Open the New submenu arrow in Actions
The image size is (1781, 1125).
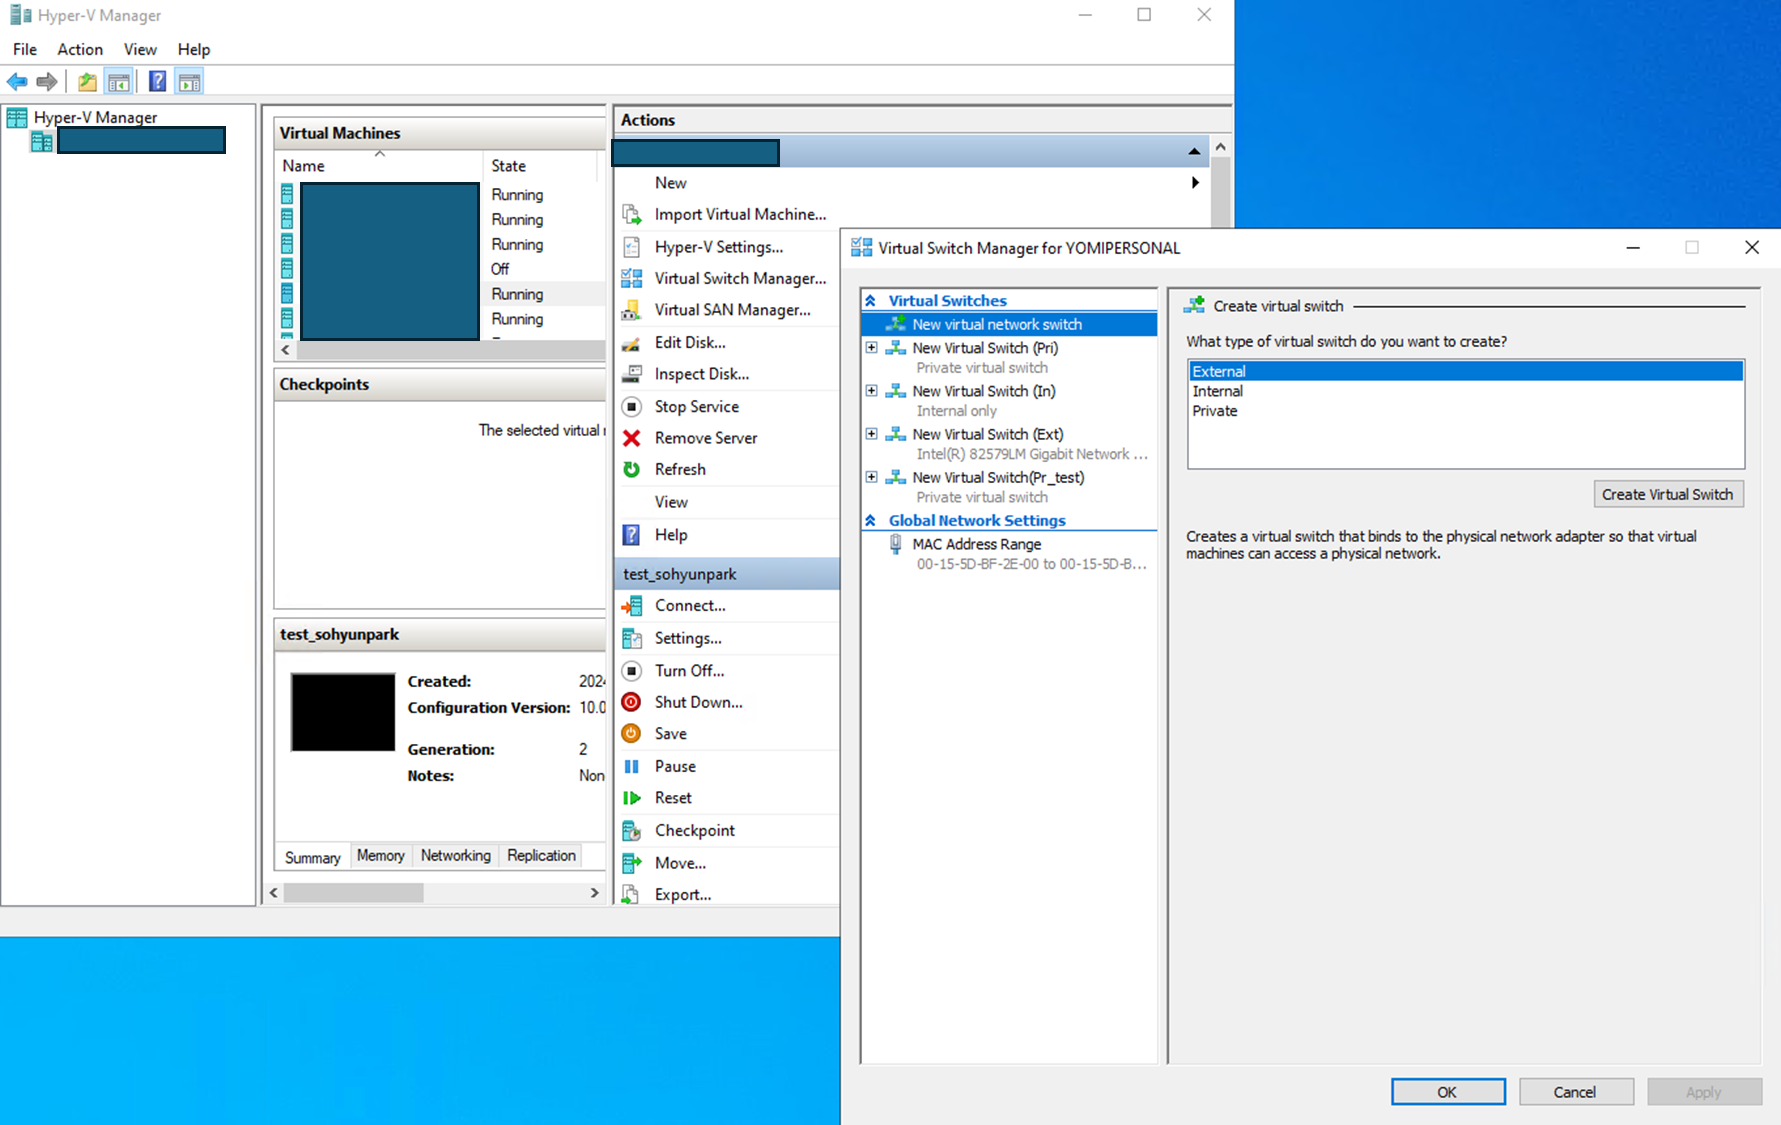click(1195, 183)
